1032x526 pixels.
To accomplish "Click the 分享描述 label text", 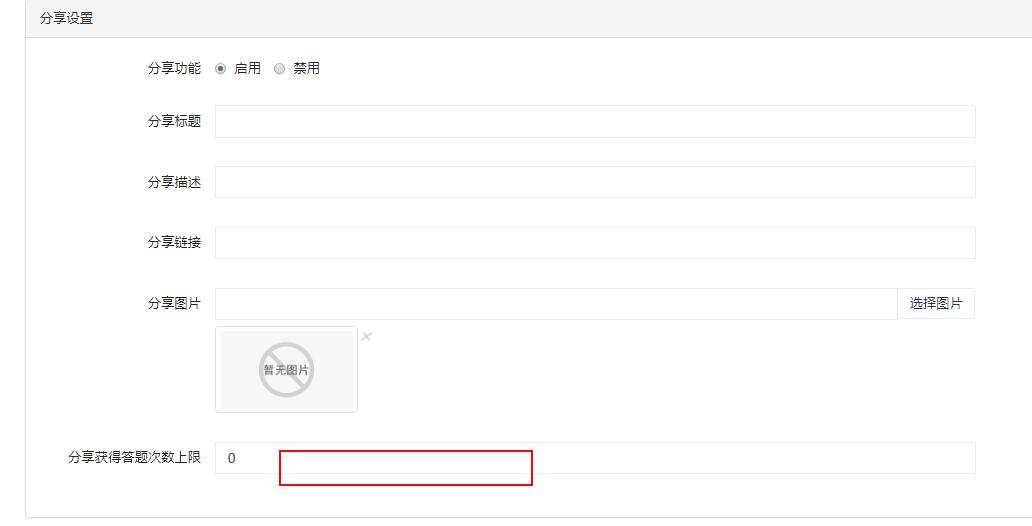I will pyautogui.click(x=174, y=182).
